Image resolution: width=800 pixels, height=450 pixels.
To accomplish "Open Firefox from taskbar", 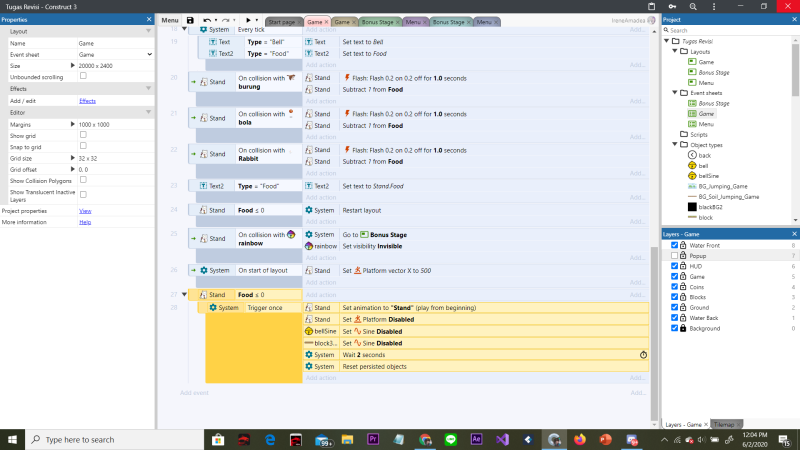I will tap(580, 439).
